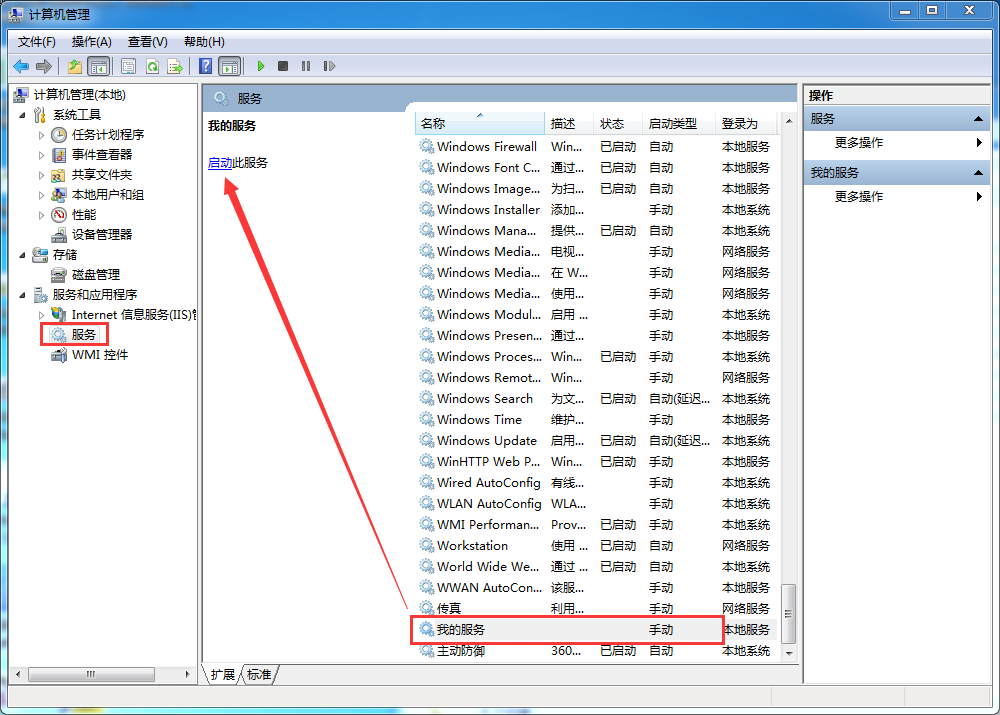The height and width of the screenshot is (715, 1000).
Task: Switch to the 扩展 tab
Action: (x=223, y=675)
